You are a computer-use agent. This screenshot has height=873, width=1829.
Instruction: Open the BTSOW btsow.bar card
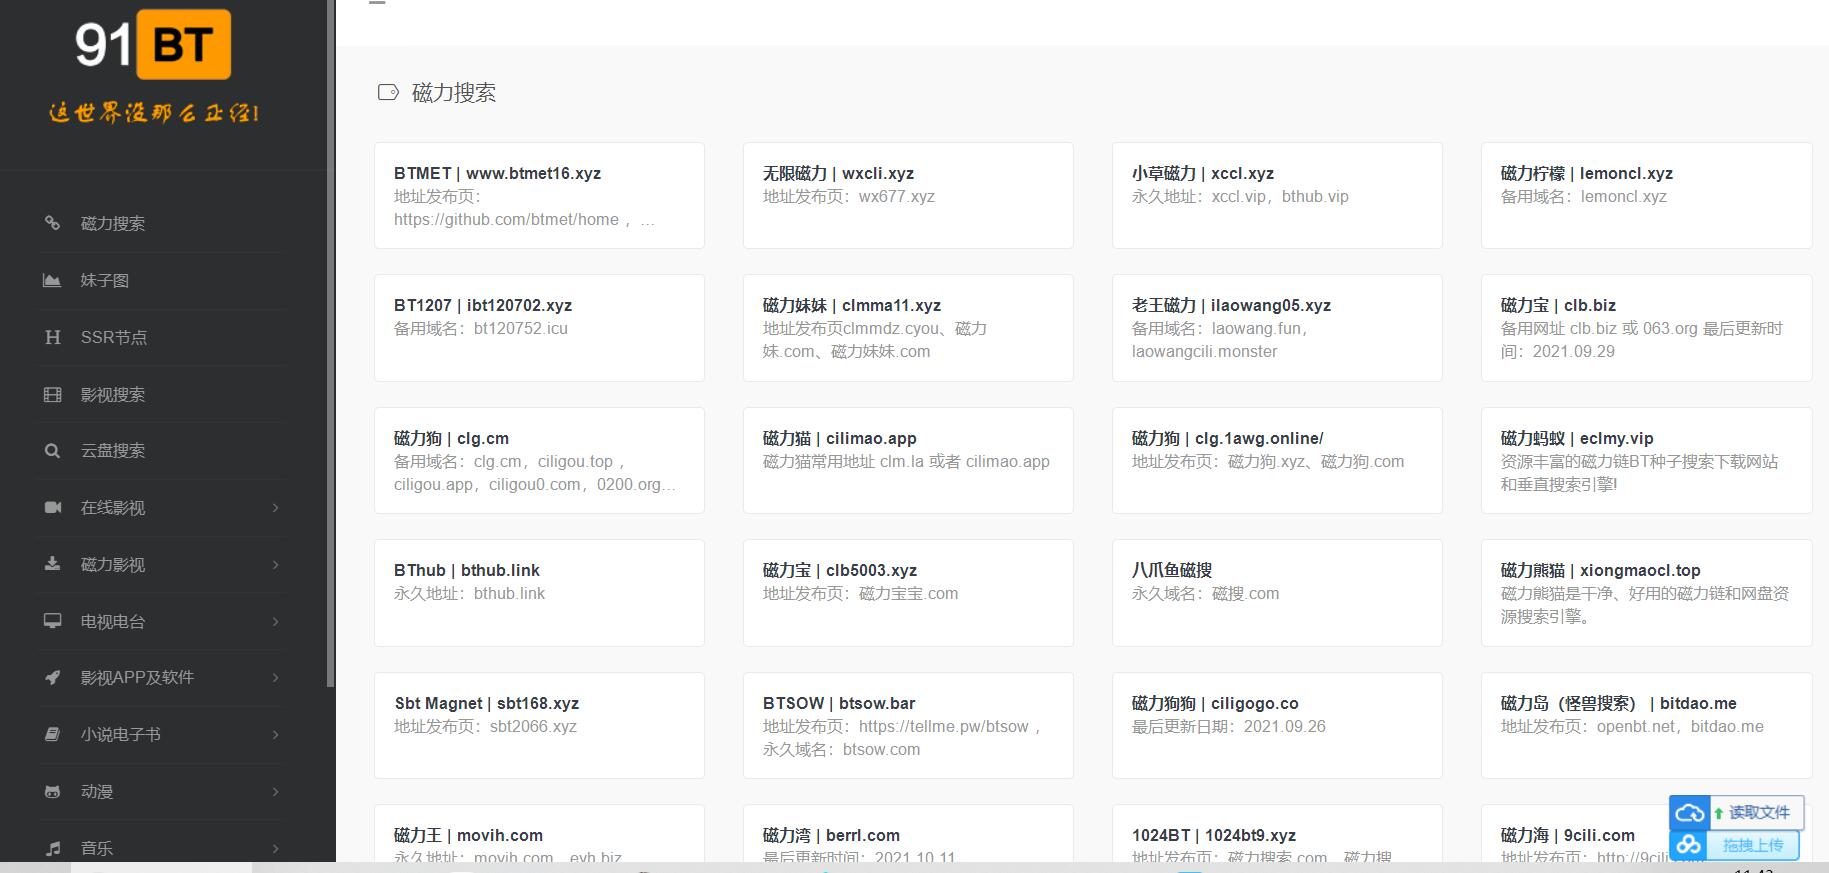[907, 725]
